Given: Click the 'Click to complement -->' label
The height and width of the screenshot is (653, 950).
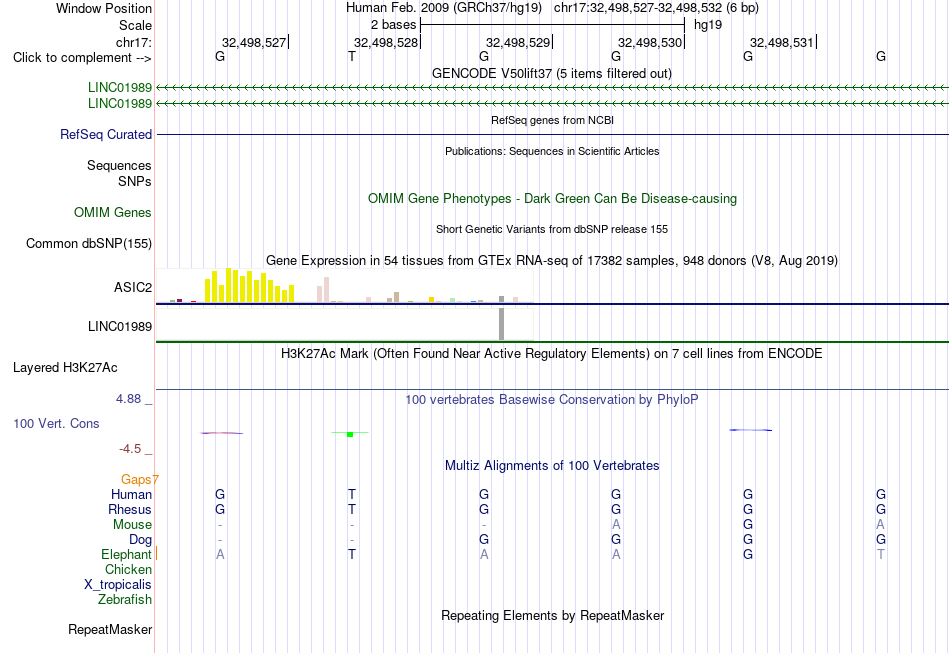Looking at the screenshot, I should 82,58.
